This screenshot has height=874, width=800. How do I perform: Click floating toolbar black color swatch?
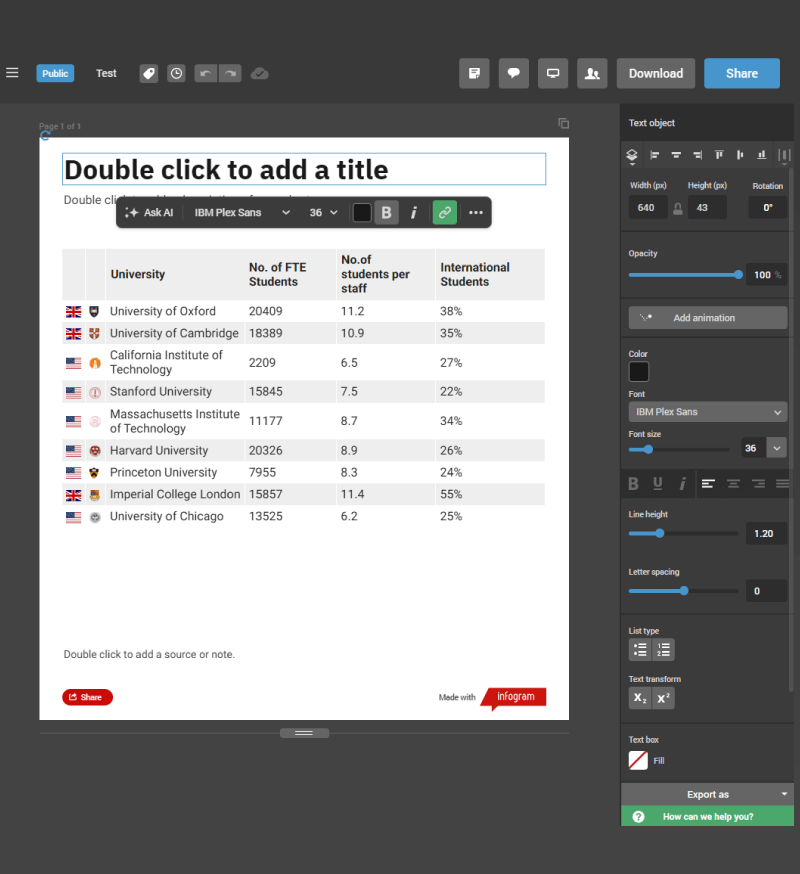(362, 212)
